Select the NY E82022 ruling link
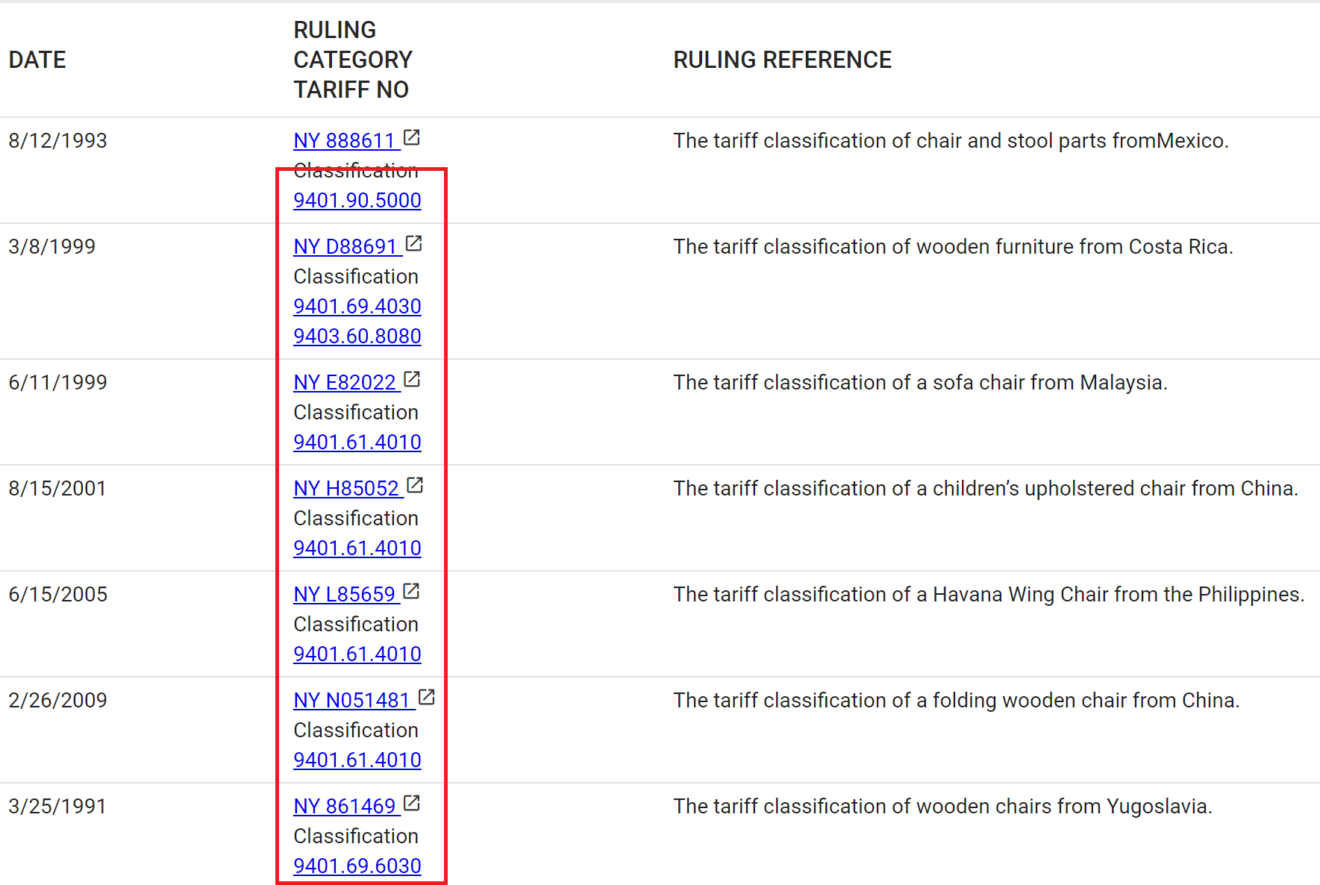This screenshot has height=885, width=1320. point(344,381)
